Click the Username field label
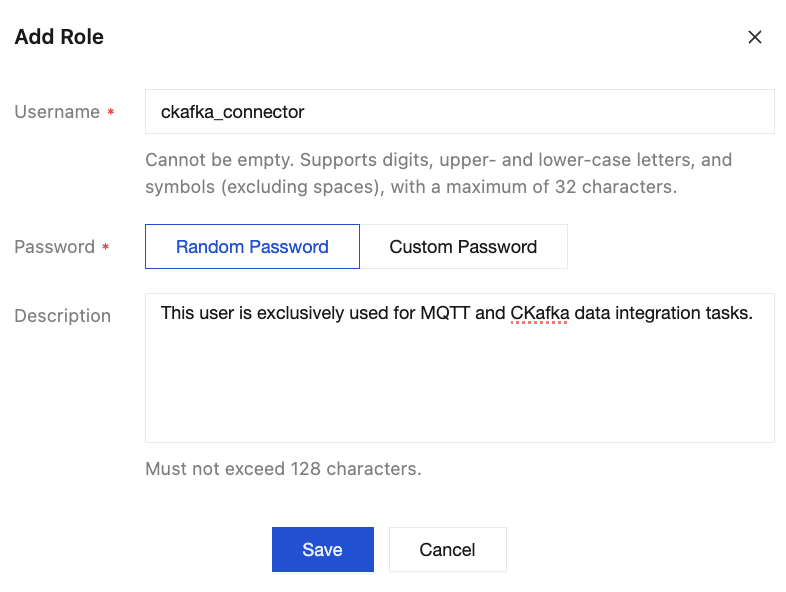This screenshot has height=592, width=786. click(x=57, y=112)
